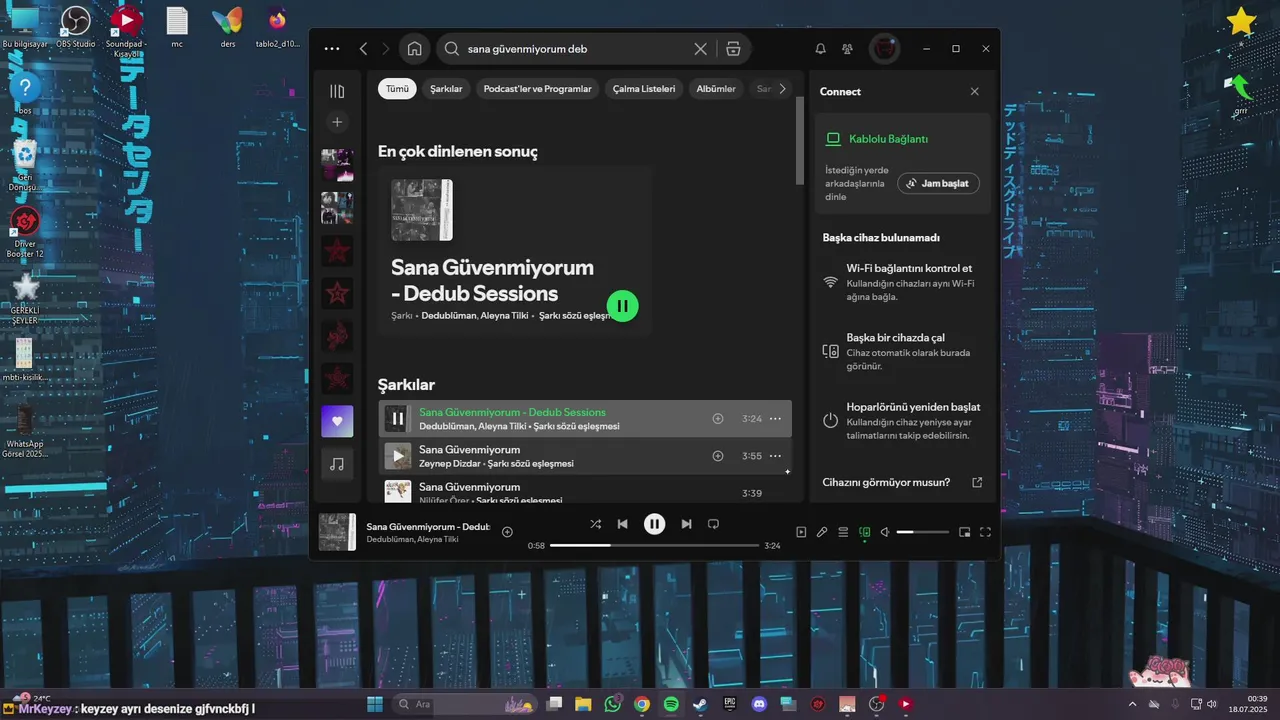
Task: Create a playlist with the plus icon
Action: (x=337, y=122)
